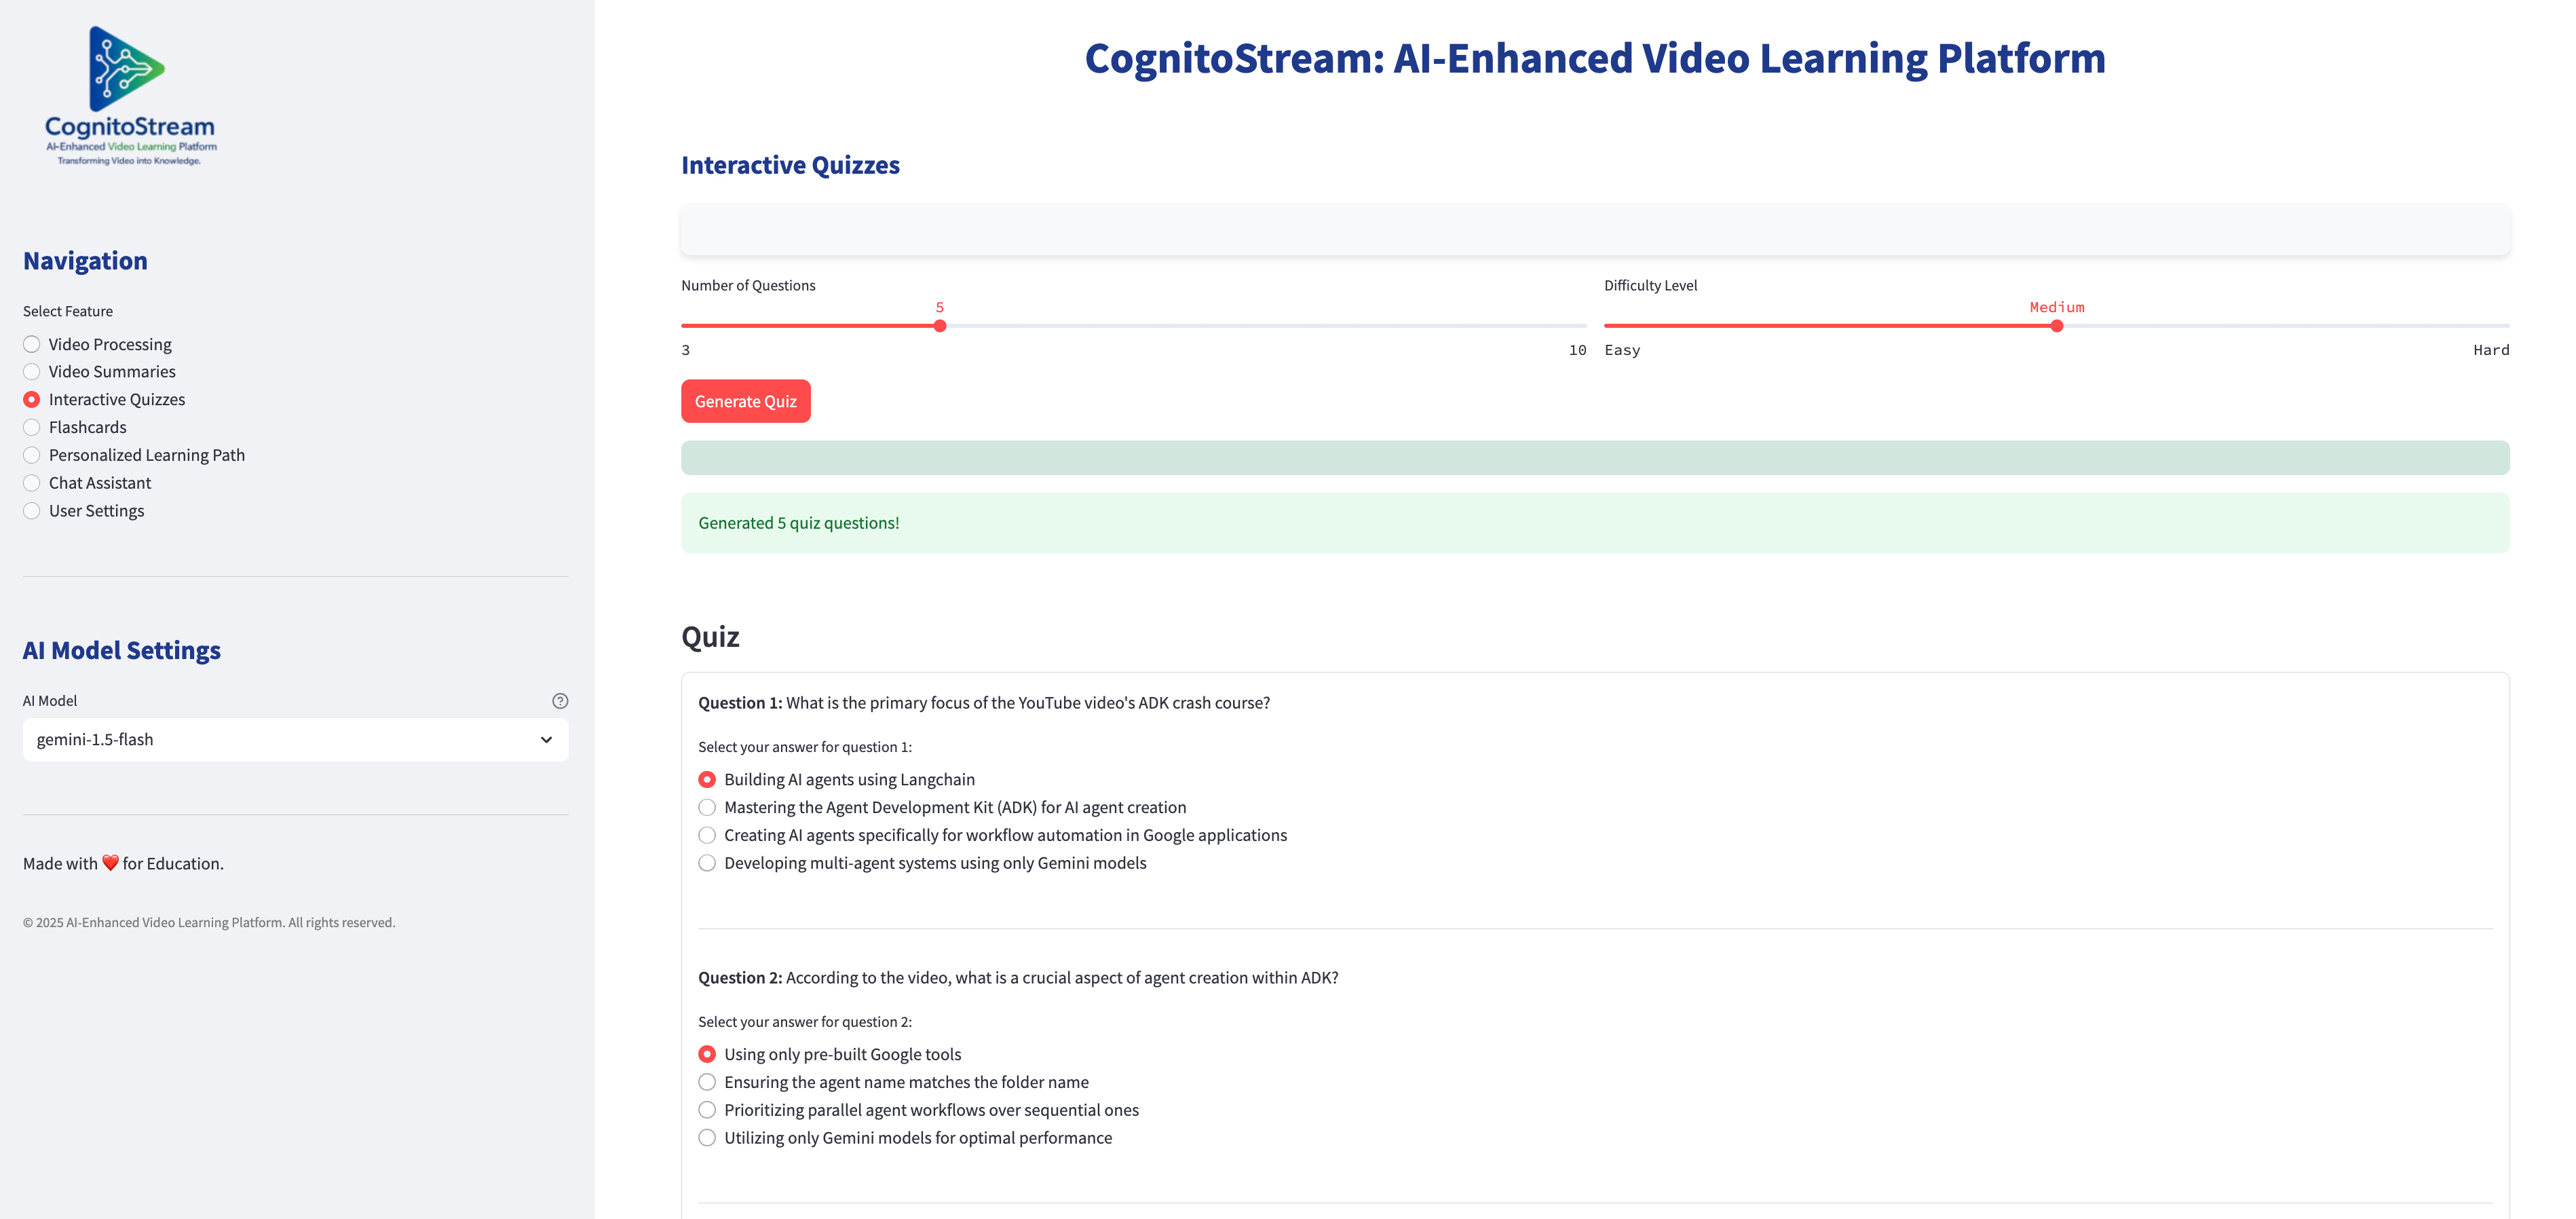
Task: Click the Difficulty Level slider handle
Action: click(2056, 326)
